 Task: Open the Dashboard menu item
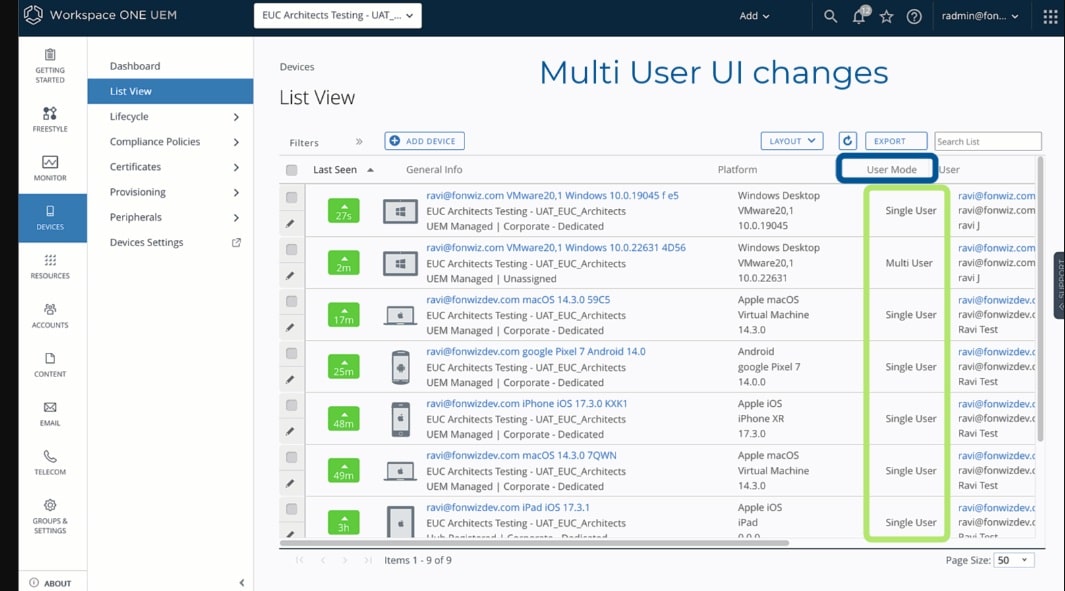(x=135, y=66)
